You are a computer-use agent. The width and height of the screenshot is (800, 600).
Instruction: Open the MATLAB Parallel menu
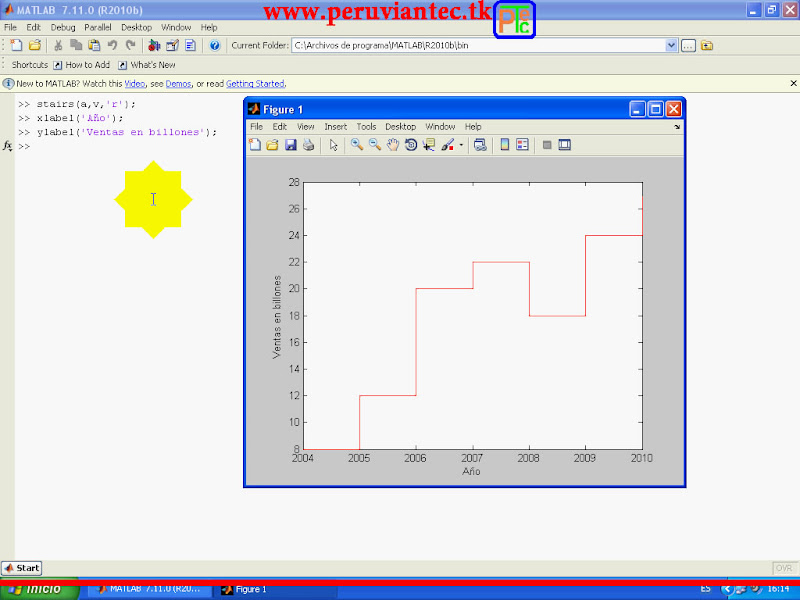(98, 27)
